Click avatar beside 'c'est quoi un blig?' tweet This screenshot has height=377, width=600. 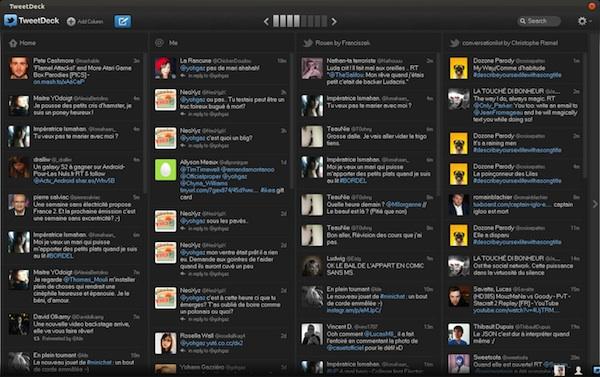pyautogui.click(x=165, y=138)
